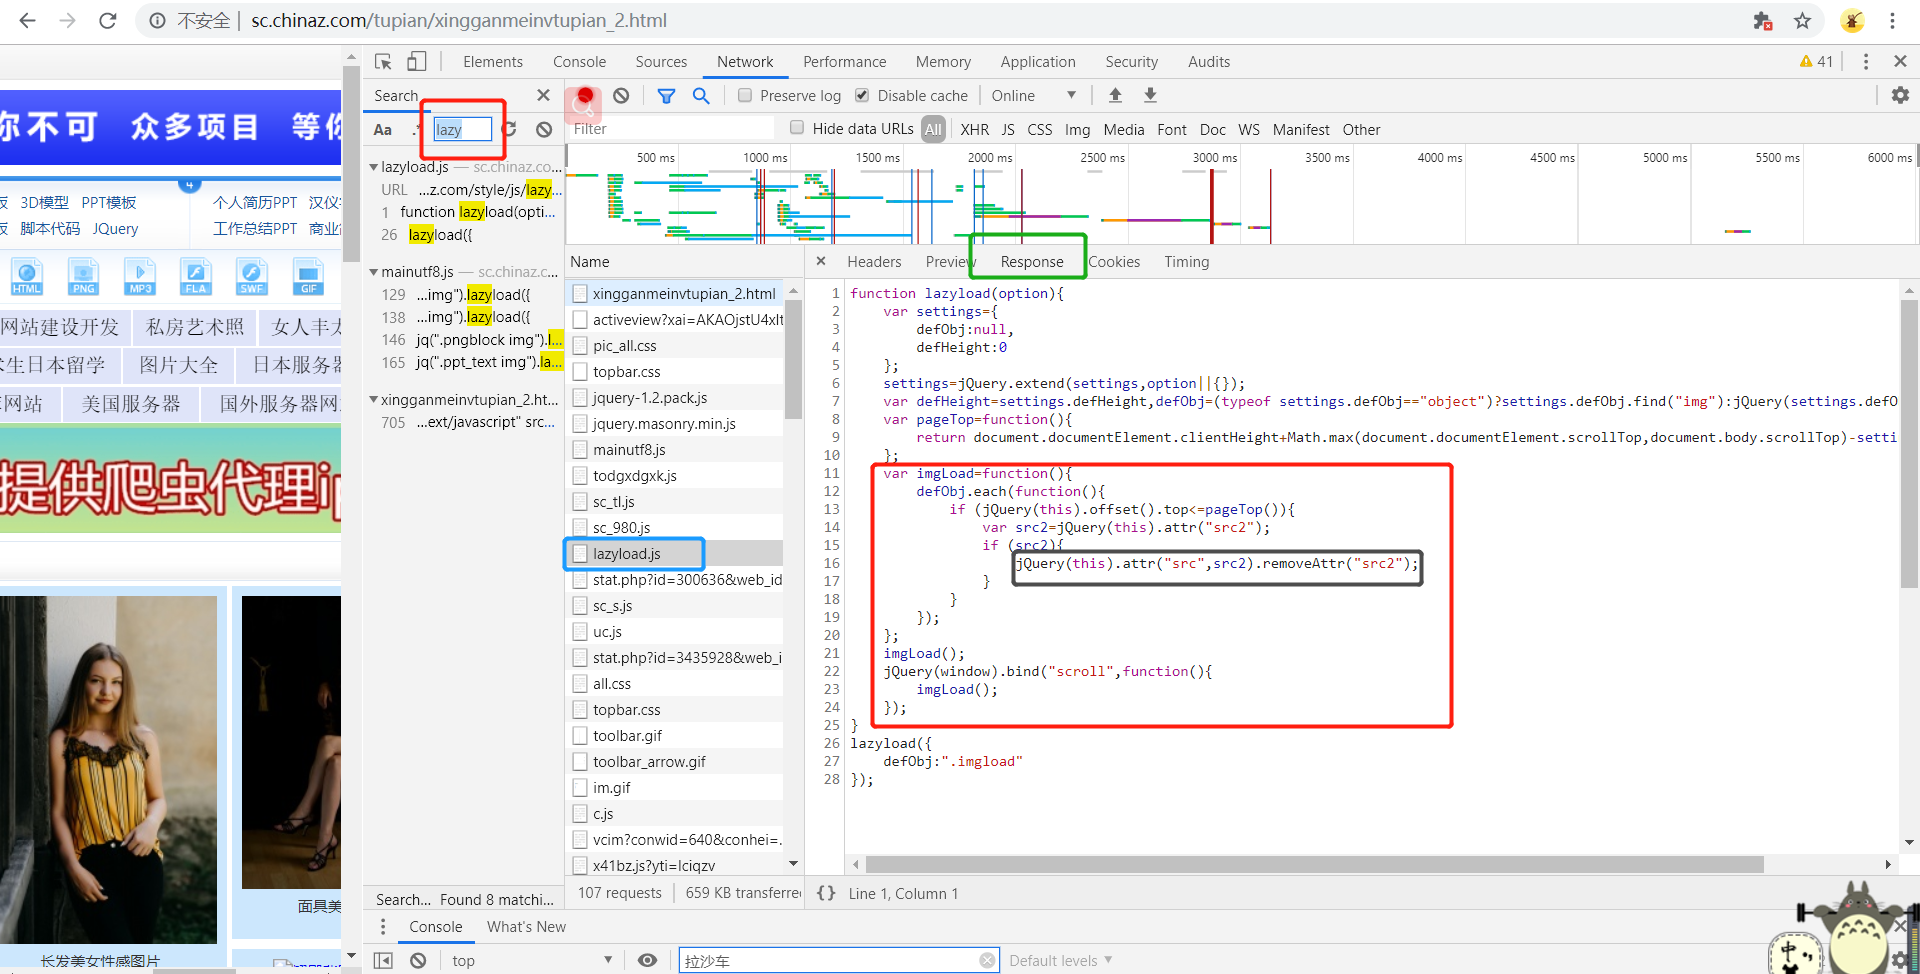
Task: Click the JQuery link on the webpage
Action: 115,229
